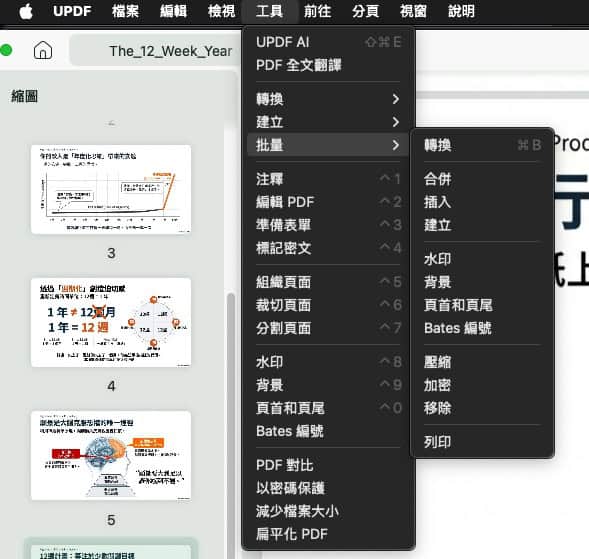Select 扁平化 PDF
Image resolution: width=589 pixels, height=559 pixels.
[x=328, y=534]
